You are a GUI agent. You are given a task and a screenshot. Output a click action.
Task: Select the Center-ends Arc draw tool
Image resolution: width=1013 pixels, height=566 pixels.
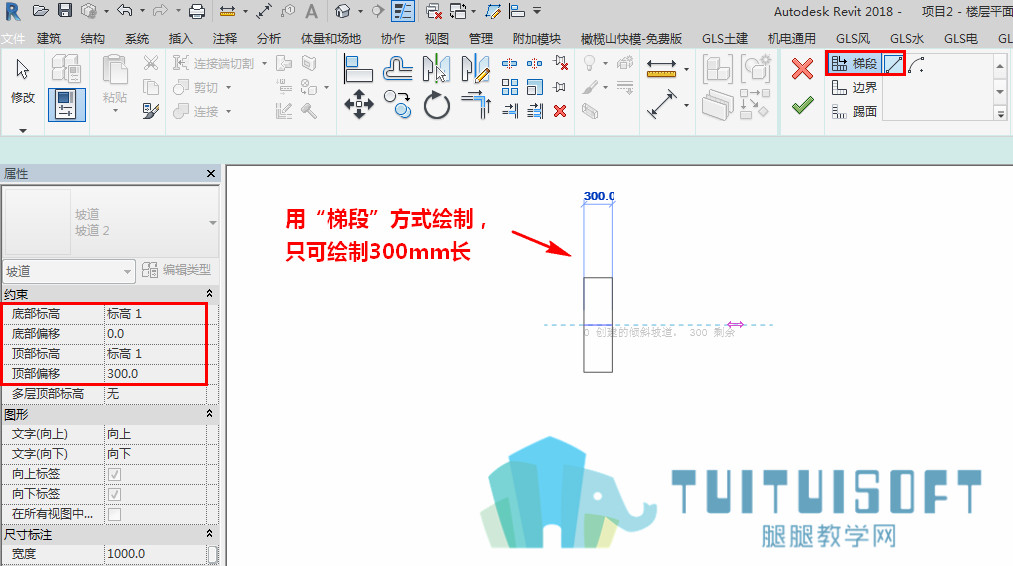click(x=915, y=64)
